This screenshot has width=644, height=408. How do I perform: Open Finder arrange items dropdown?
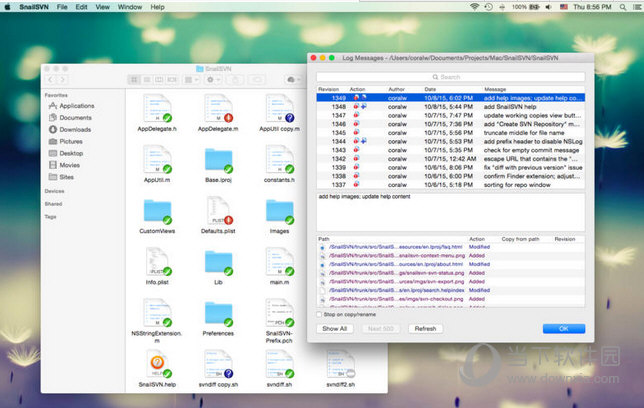click(x=191, y=80)
